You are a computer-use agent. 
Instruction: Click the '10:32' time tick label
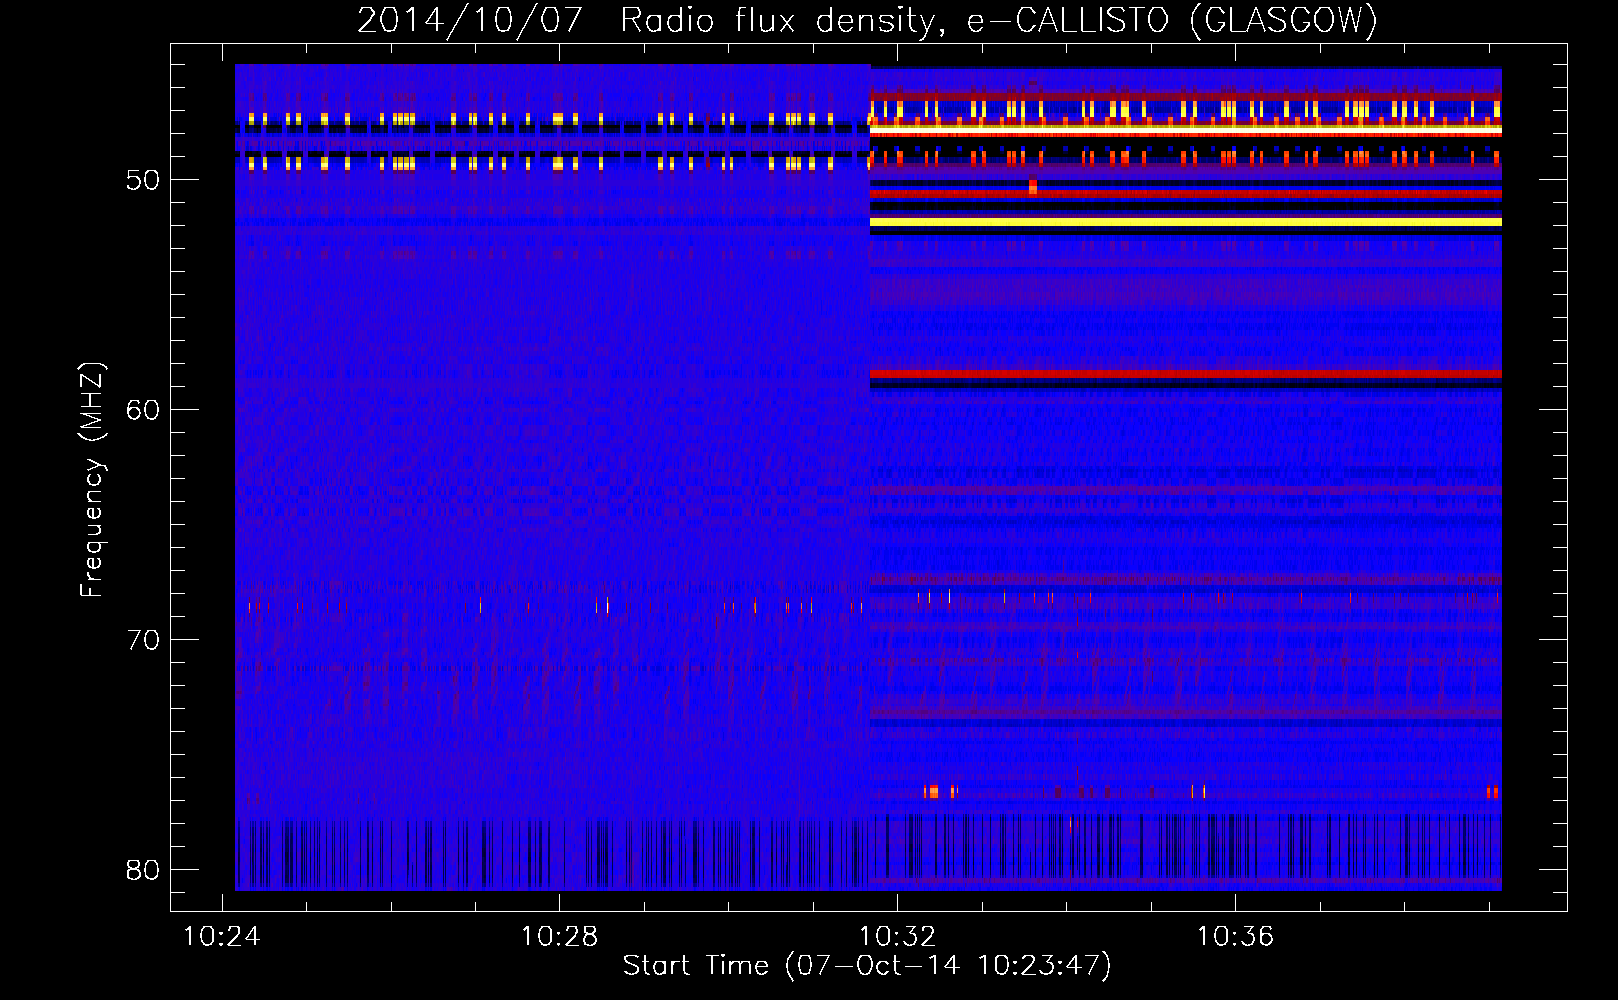point(897,936)
